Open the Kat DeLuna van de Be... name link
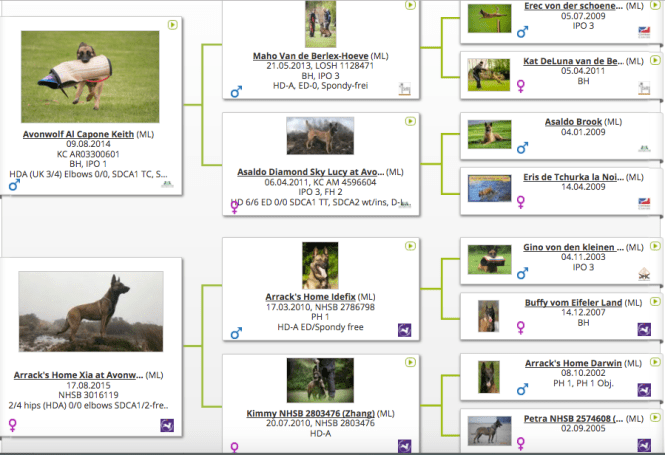Image resolution: width=665 pixels, height=455 pixels. click(573, 61)
